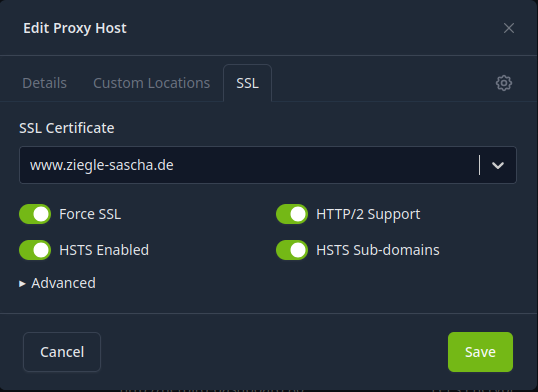Disable the HTTP/2 Support switch

[292, 214]
